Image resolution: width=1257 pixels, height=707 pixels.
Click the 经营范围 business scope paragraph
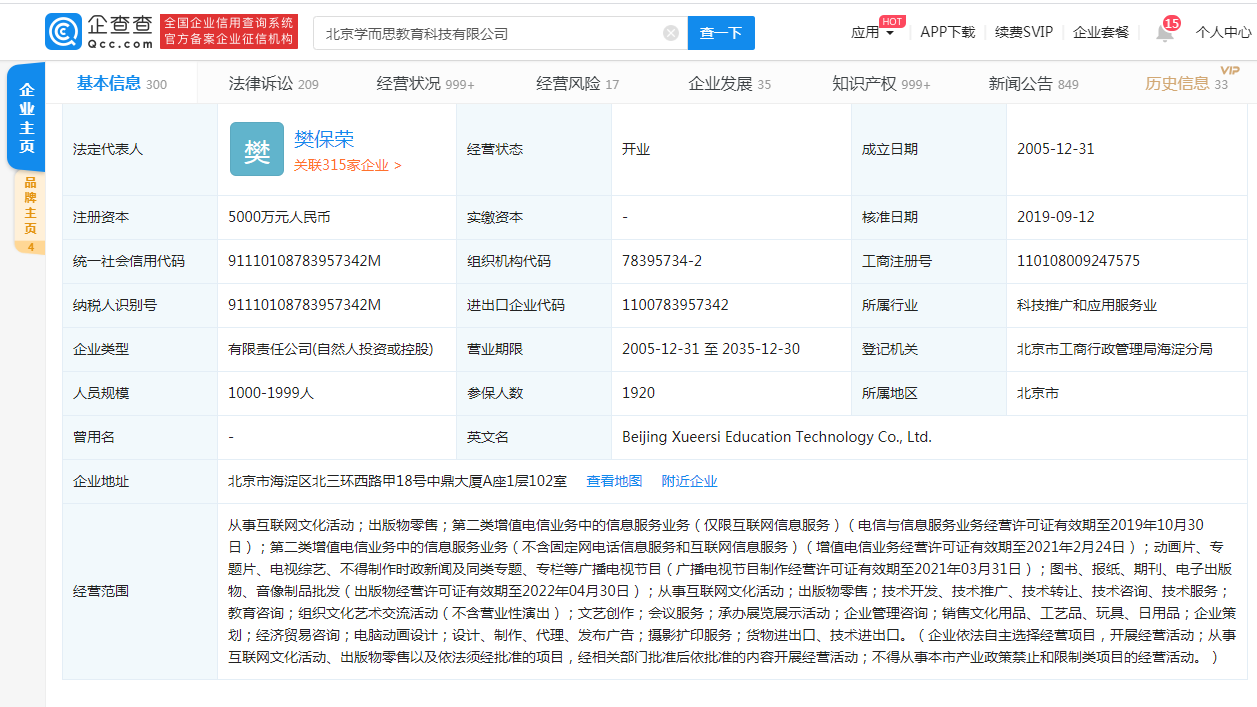pos(733,591)
